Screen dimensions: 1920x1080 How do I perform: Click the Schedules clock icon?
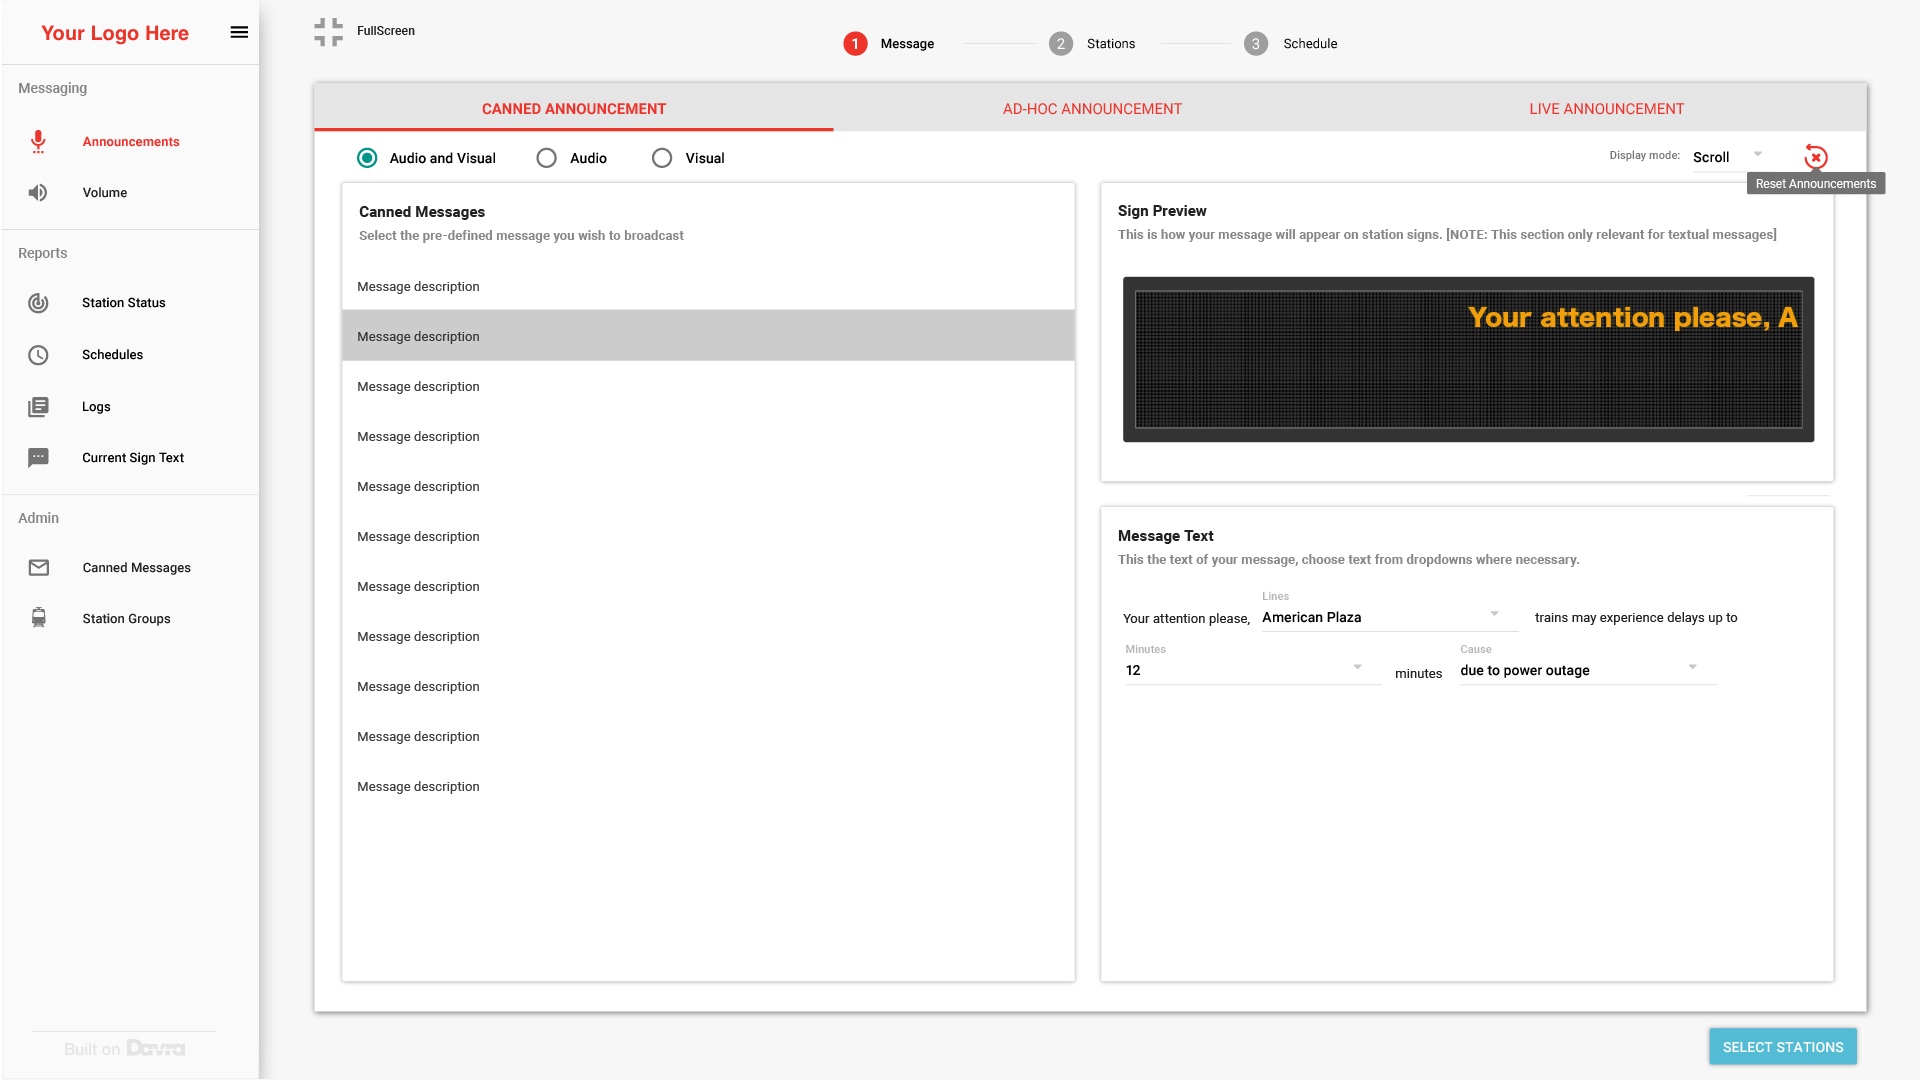38,355
